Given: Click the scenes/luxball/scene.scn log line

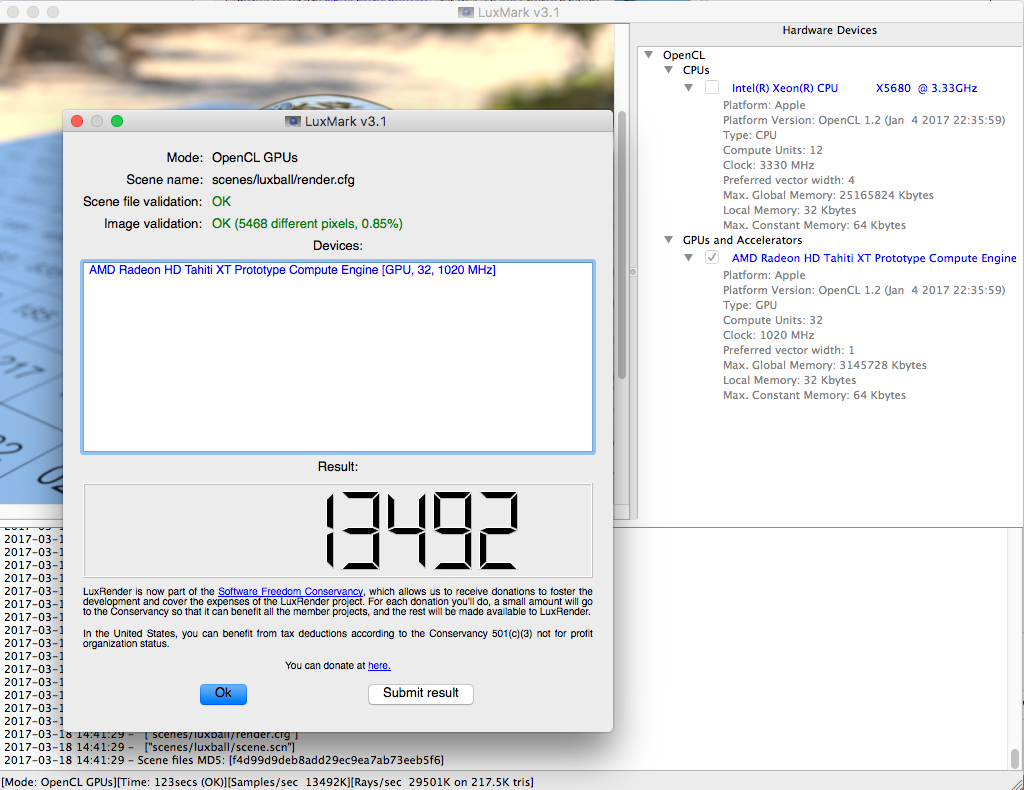Looking at the screenshot, I should [x=150, y=747].
